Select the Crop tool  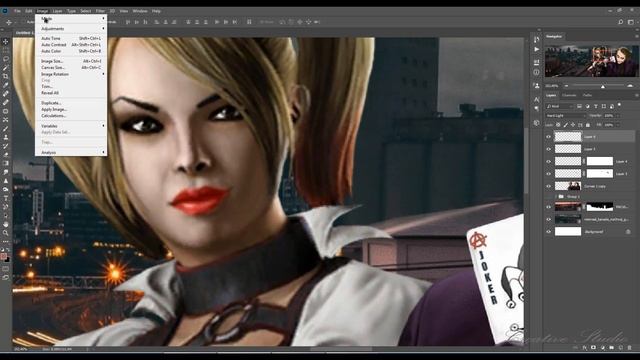6,76
